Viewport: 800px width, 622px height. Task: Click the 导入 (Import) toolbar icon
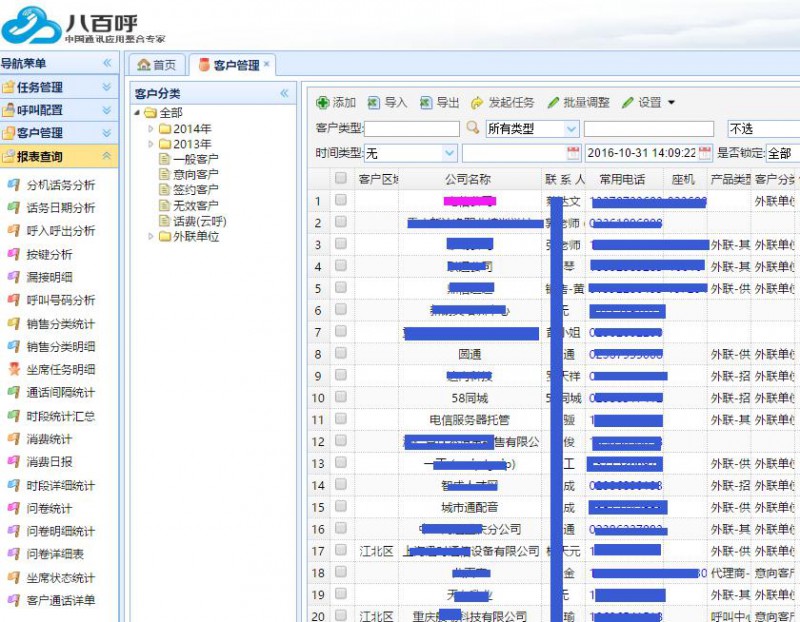(x=374, y=103)
